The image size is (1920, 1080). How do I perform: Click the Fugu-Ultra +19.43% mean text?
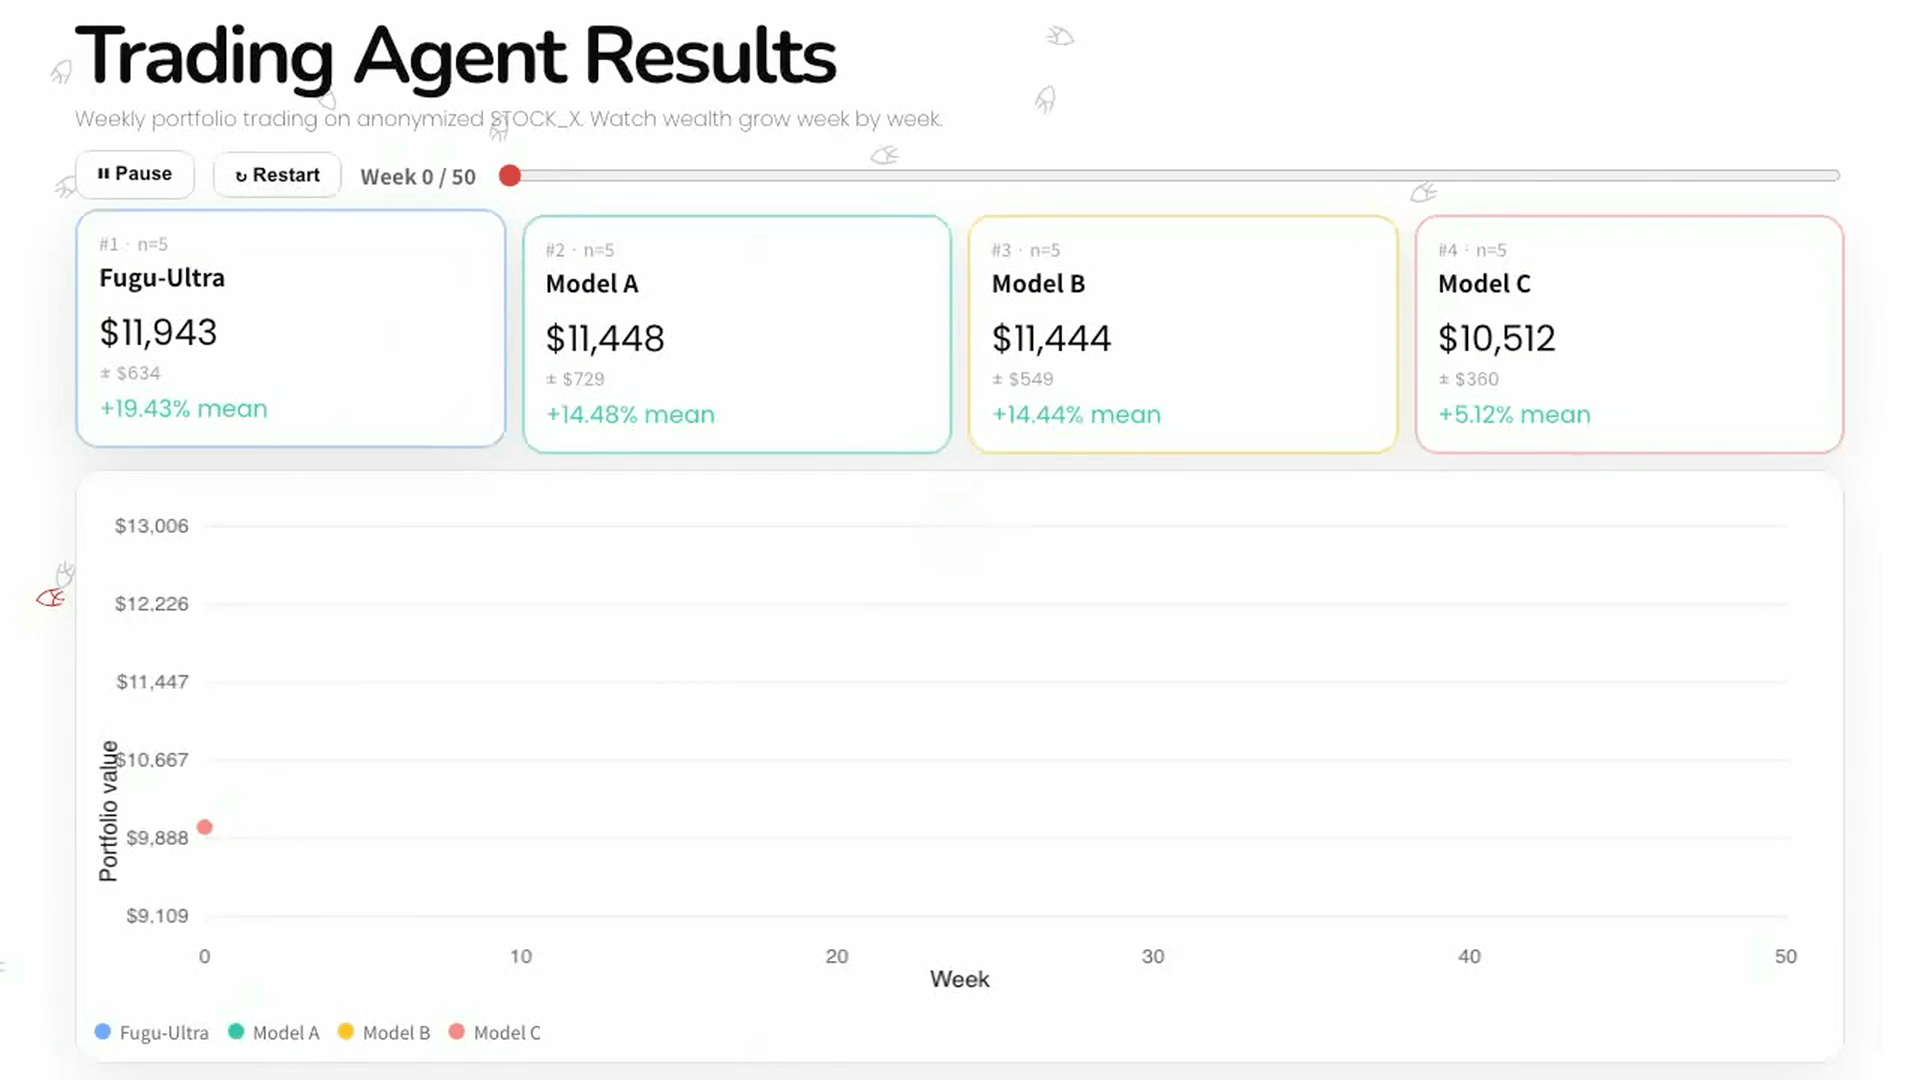tap(184, 408)
